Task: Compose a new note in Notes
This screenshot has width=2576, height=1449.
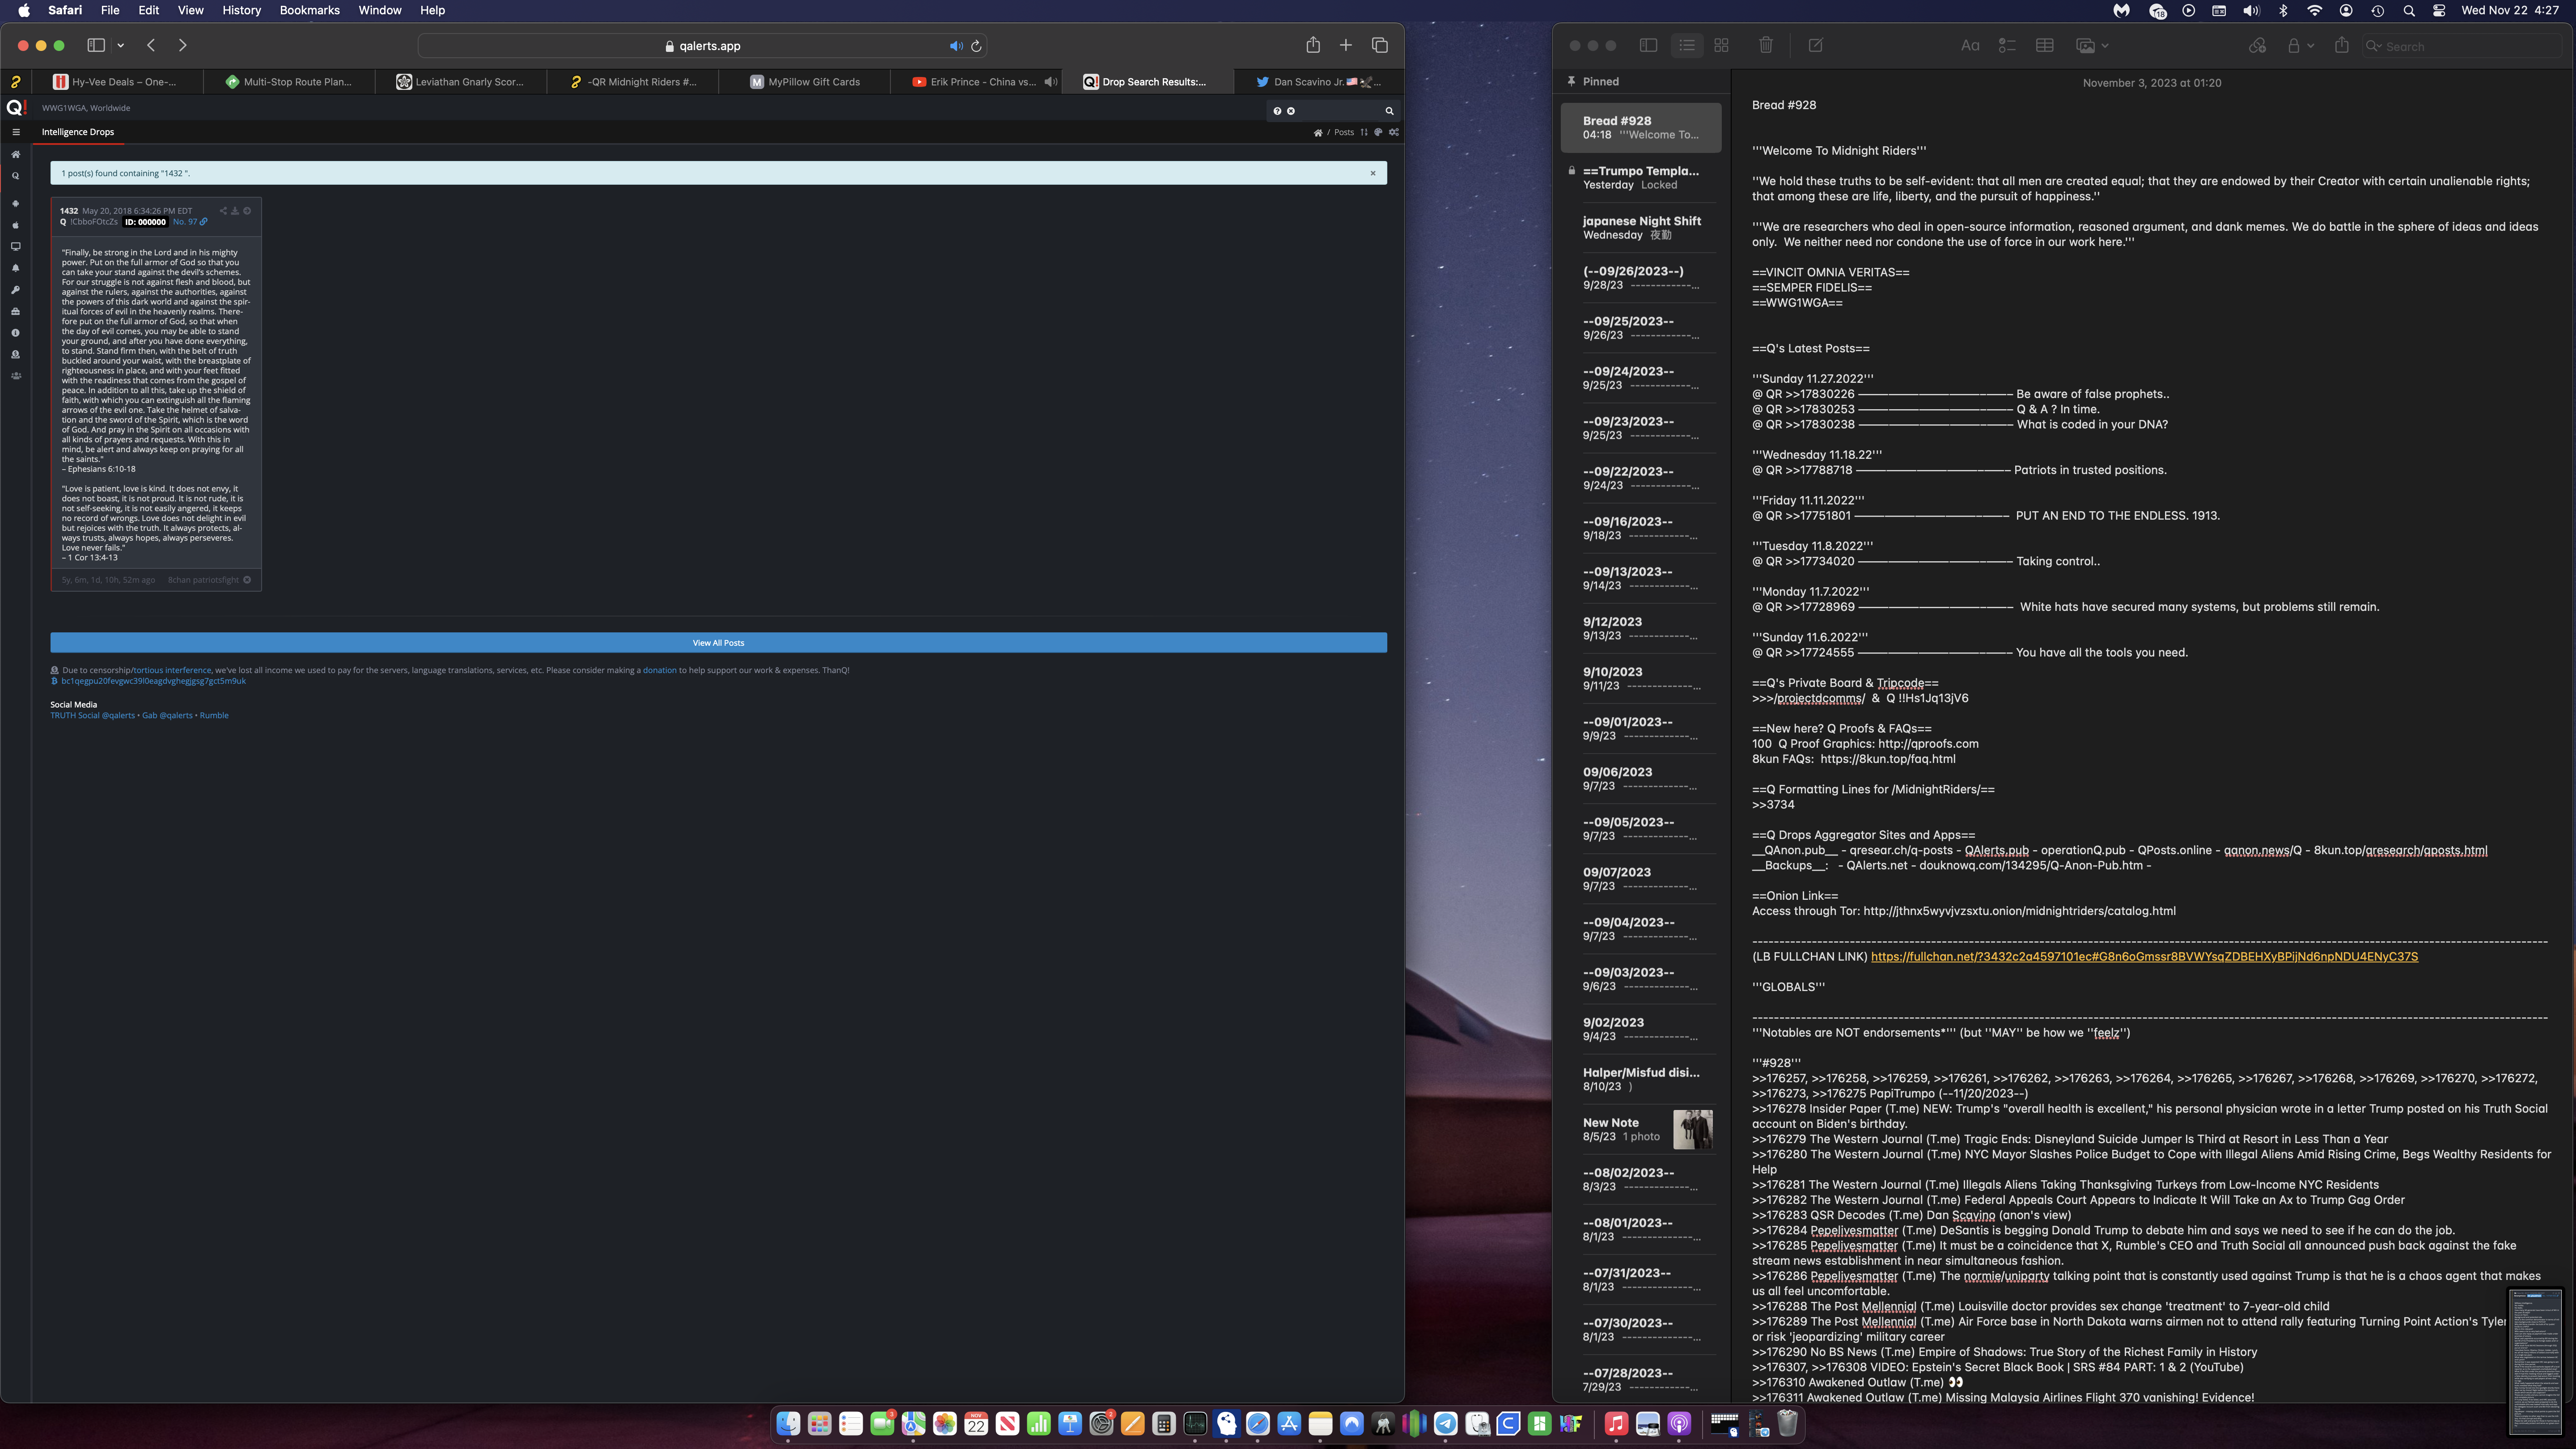Action: click(x=1816, y=45)
